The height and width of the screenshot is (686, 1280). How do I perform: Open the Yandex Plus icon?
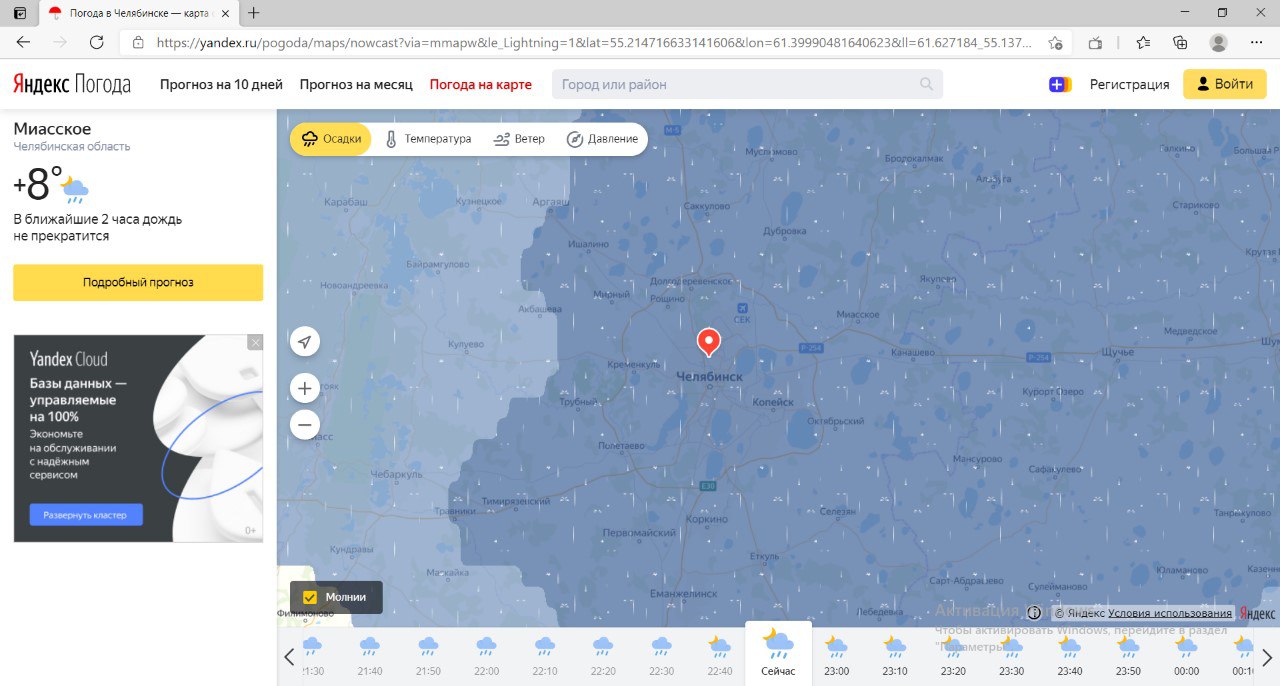pos(1060,84)
